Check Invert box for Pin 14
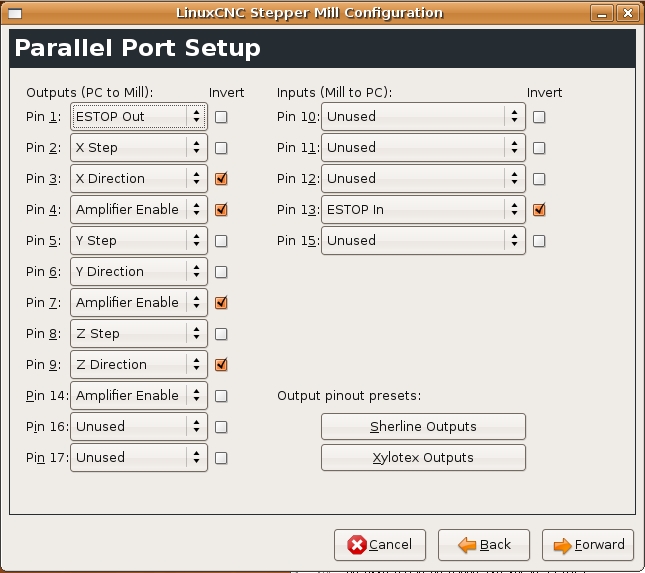 (221, 396)
